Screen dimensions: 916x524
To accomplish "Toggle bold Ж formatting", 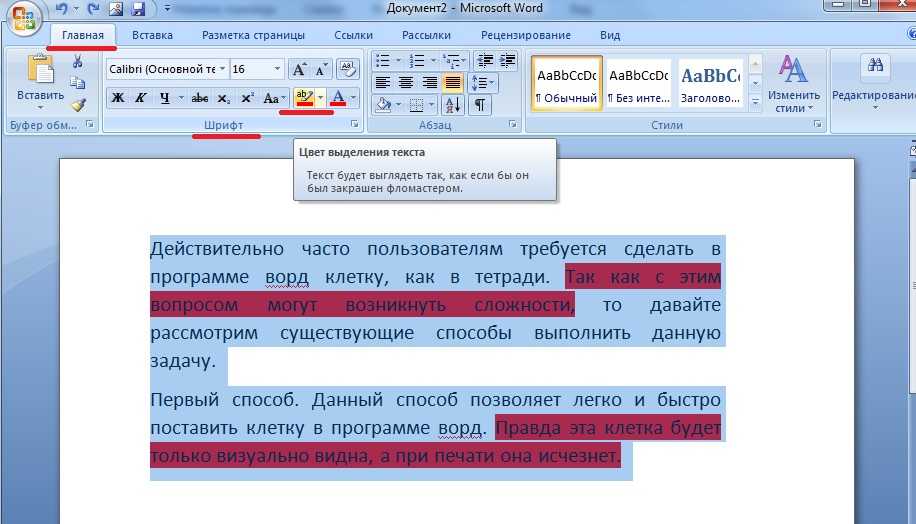I will click(117, 98).
